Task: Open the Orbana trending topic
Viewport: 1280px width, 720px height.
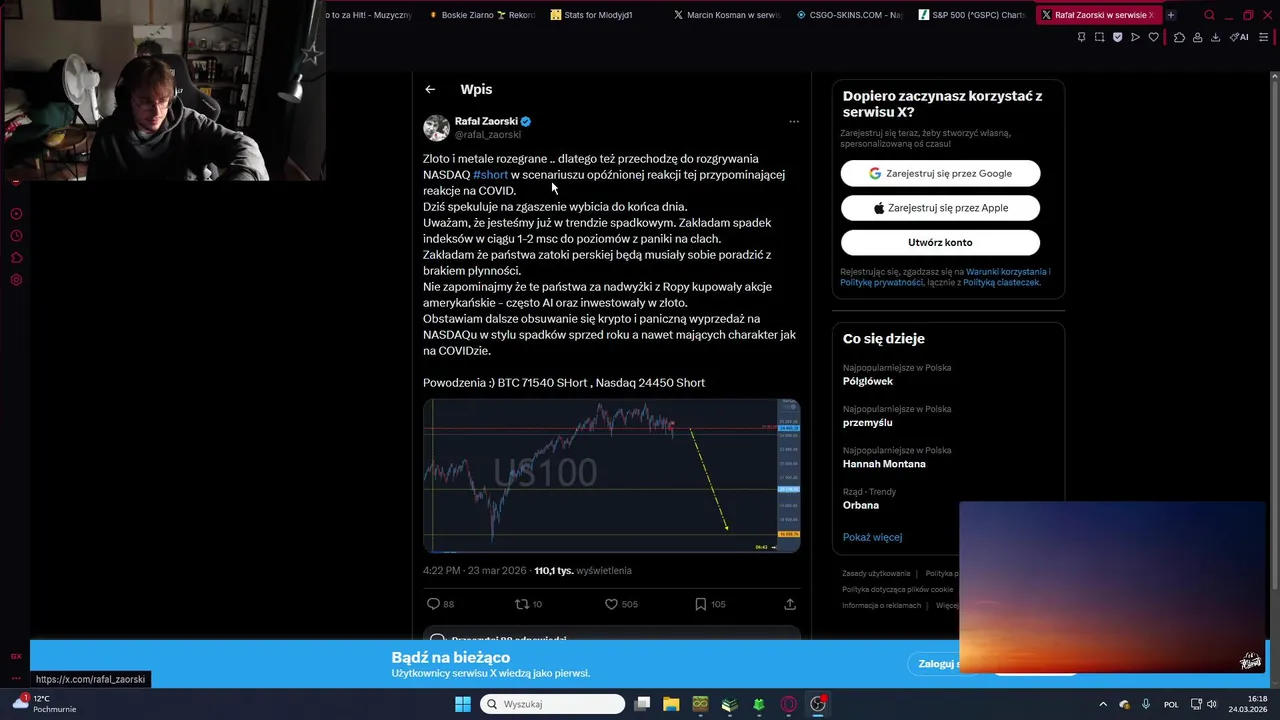Action: tap(861, 505)
